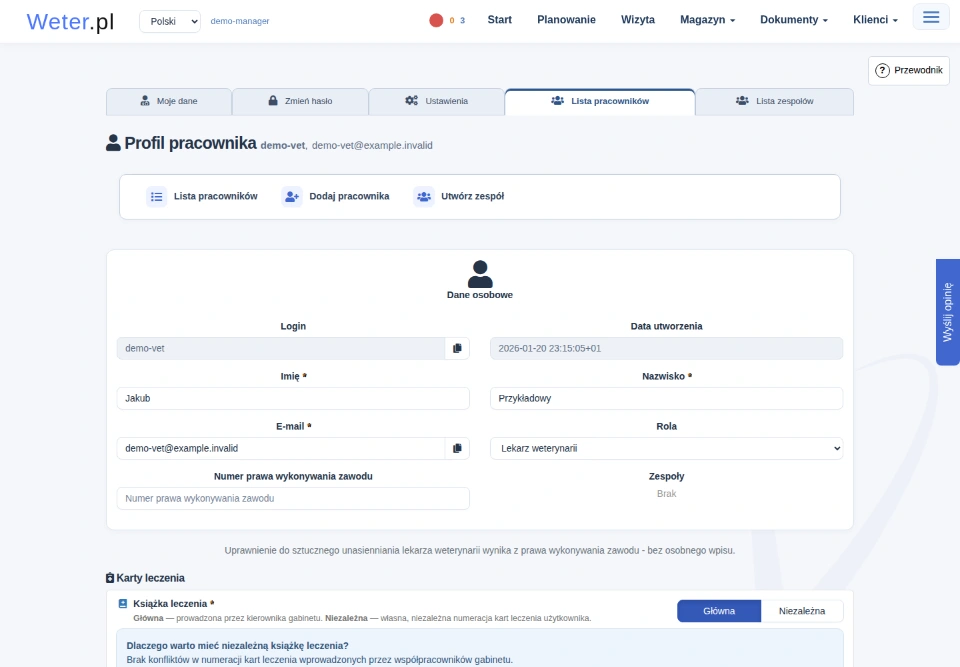Click the orange notification counter 0

click(x=452, y=20)
